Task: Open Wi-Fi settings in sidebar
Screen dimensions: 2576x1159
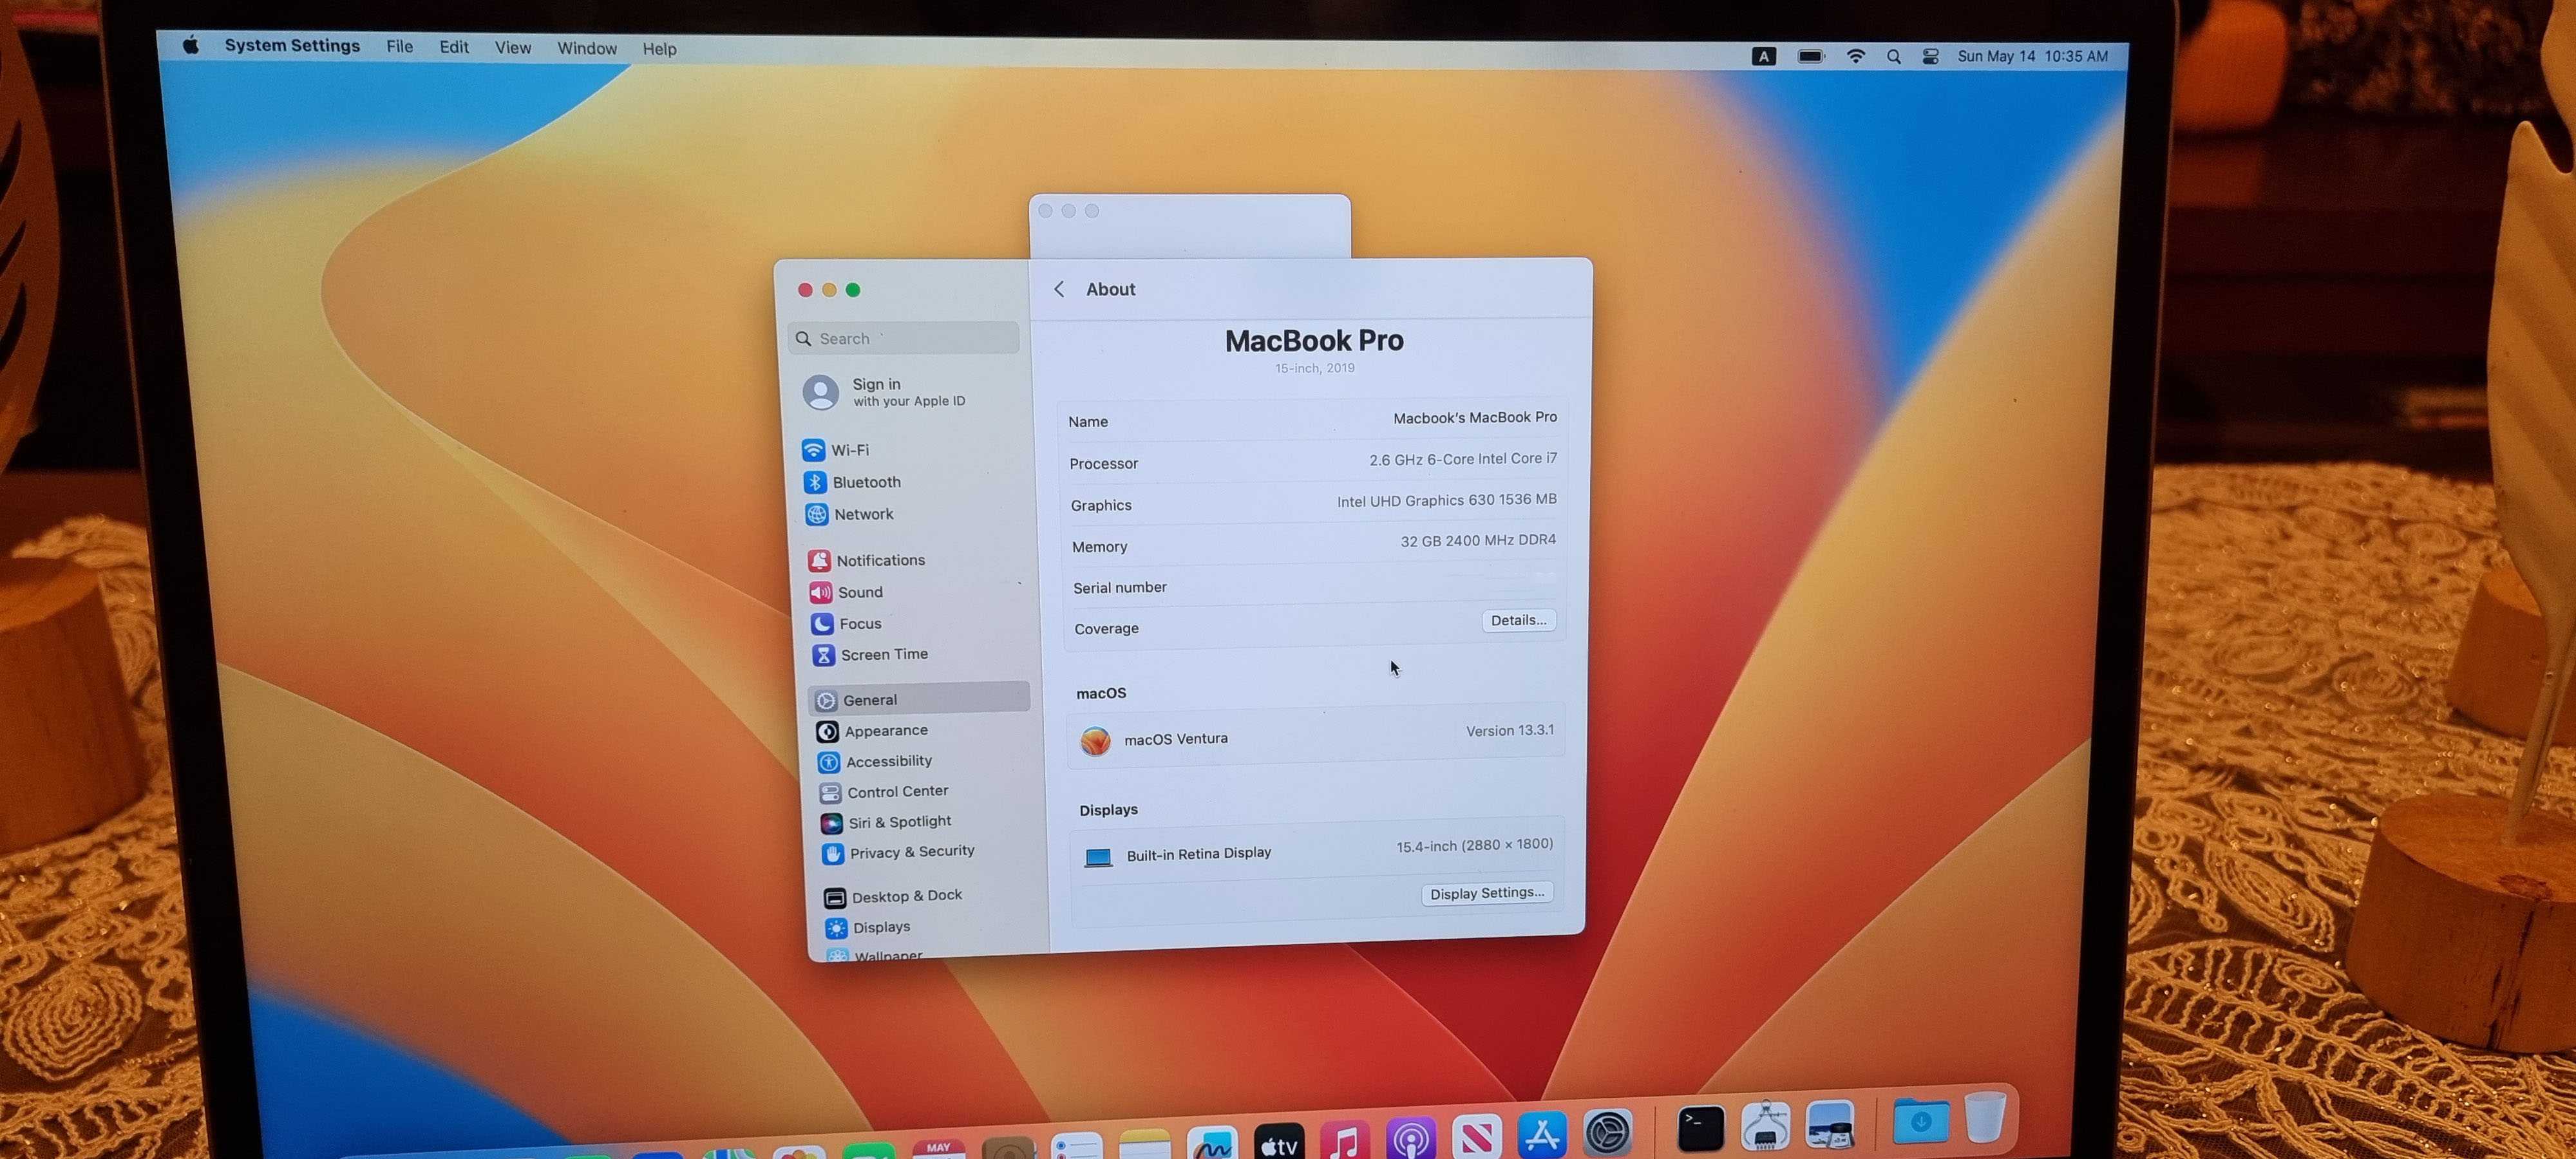Action: pyautogui.click(x=849, y=450)
